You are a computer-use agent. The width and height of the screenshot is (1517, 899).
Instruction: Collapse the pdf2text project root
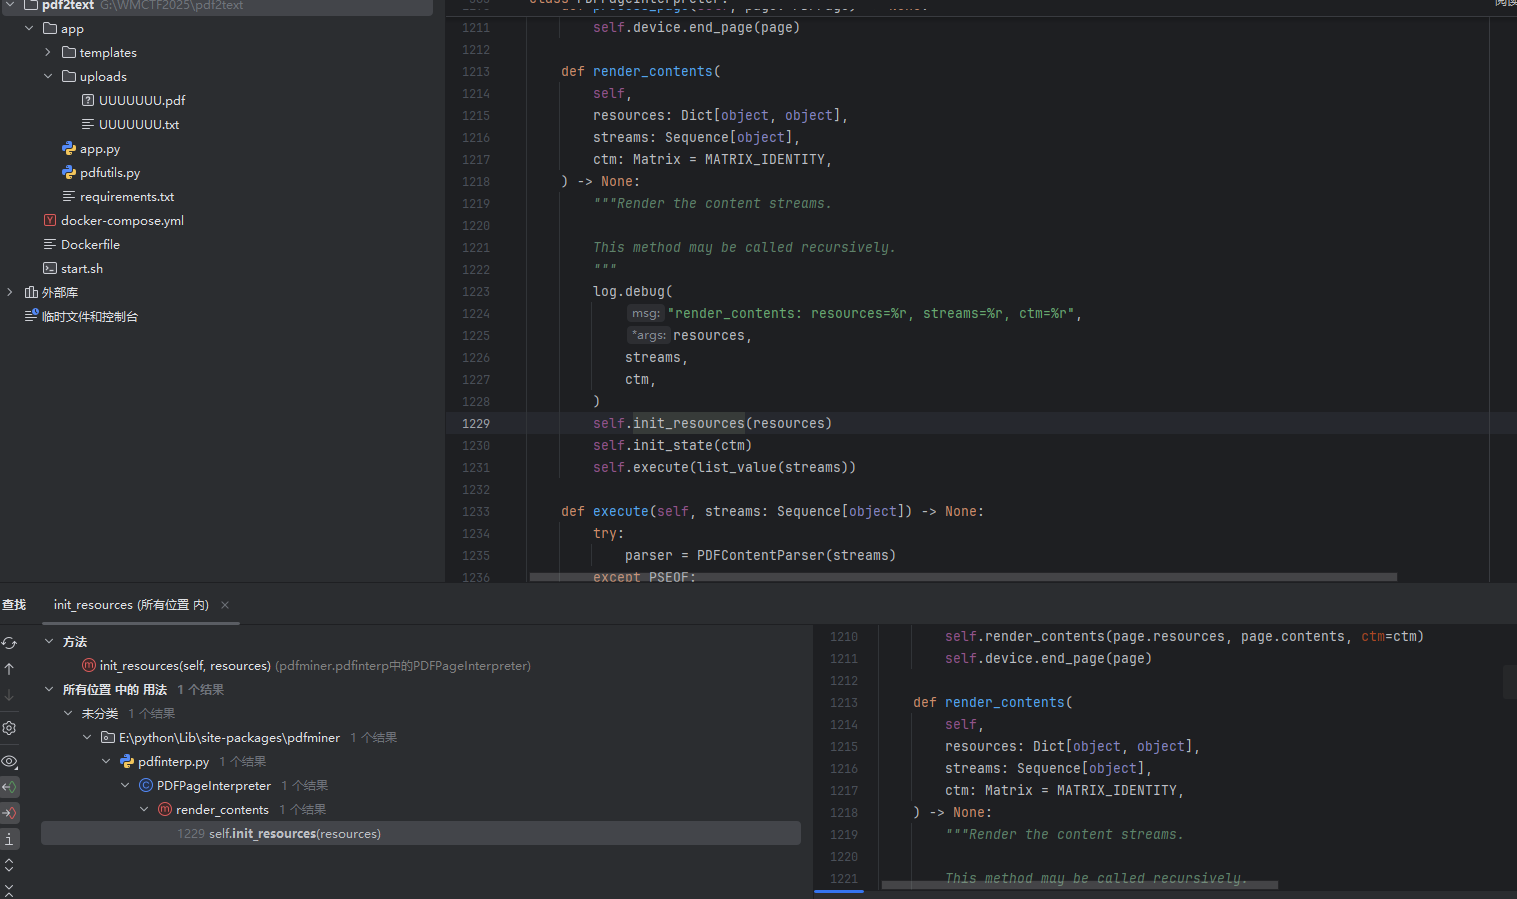point(10,5)
